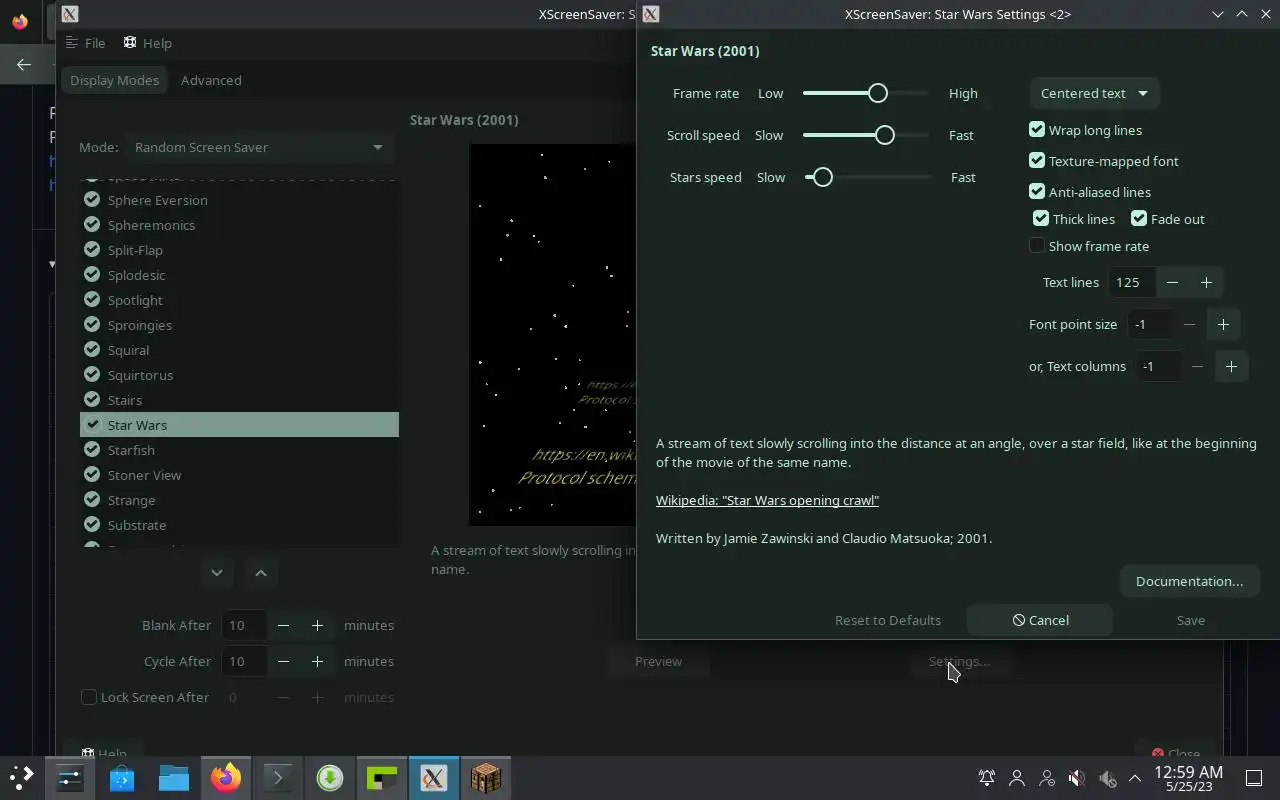Click the Preview button in main window
Viewport: 1280px width, 800px height.
coord(658,661)
